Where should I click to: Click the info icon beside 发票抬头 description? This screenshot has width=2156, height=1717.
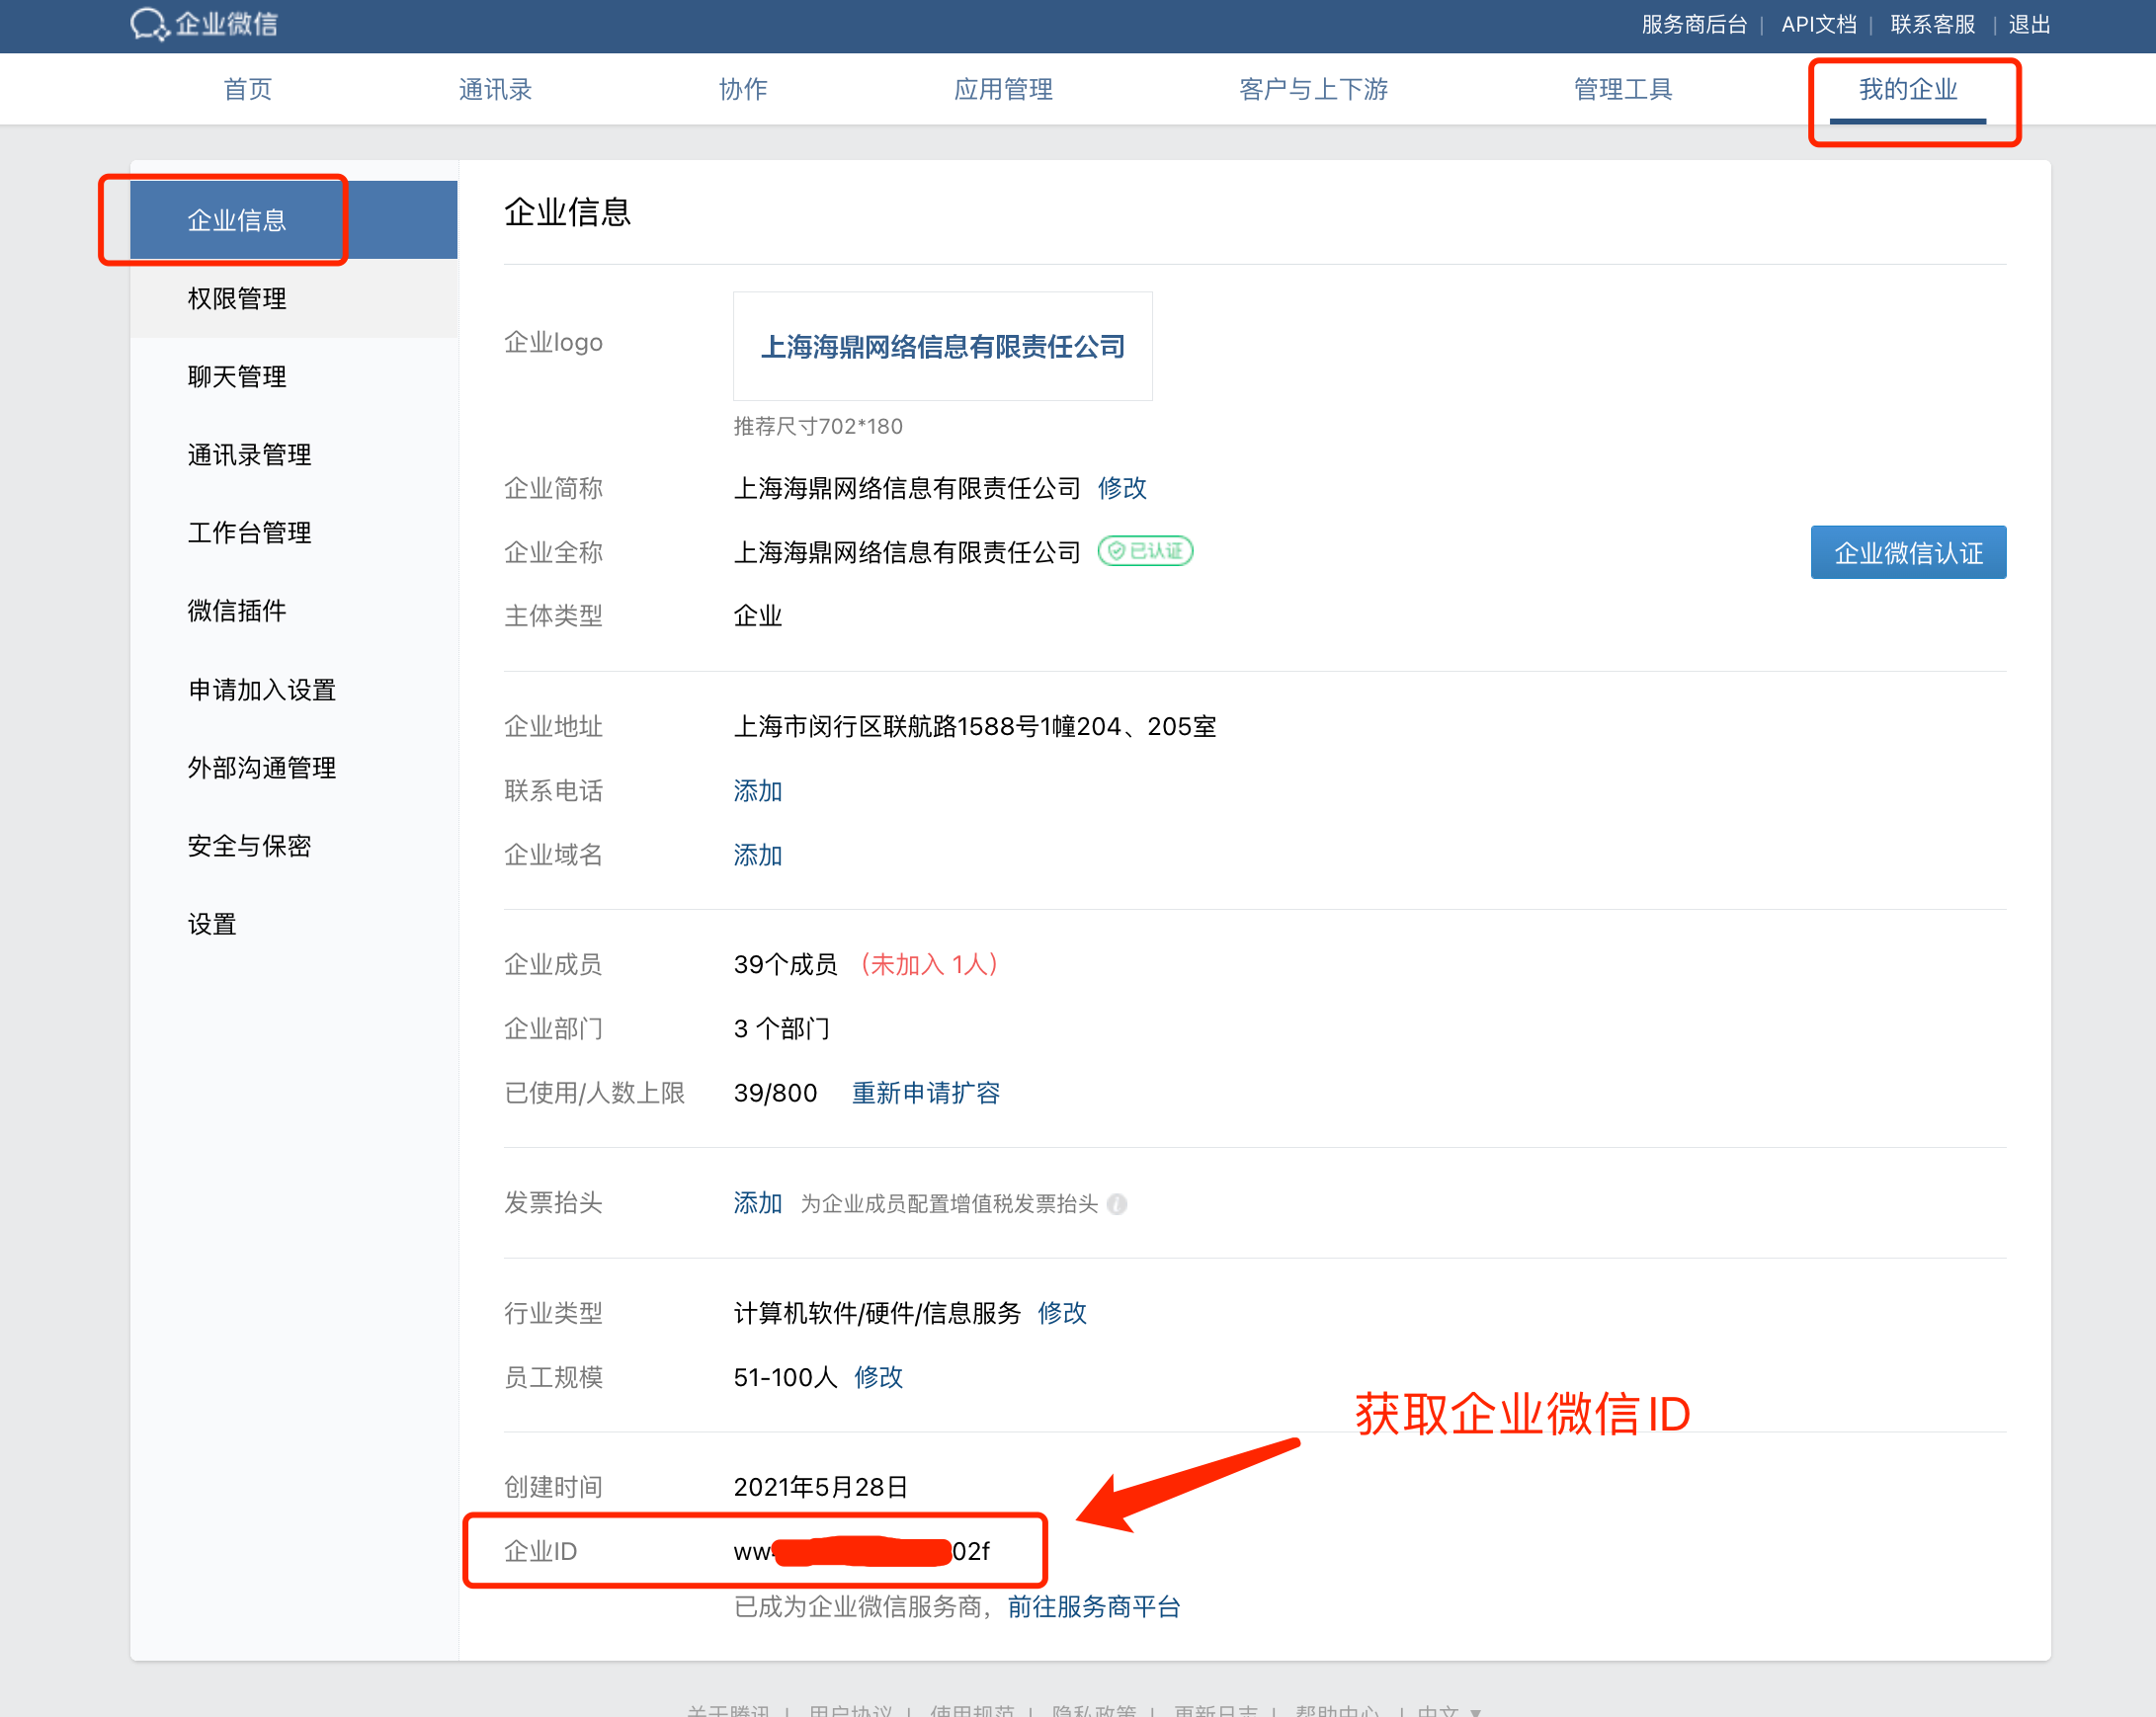point(1117,1204)
